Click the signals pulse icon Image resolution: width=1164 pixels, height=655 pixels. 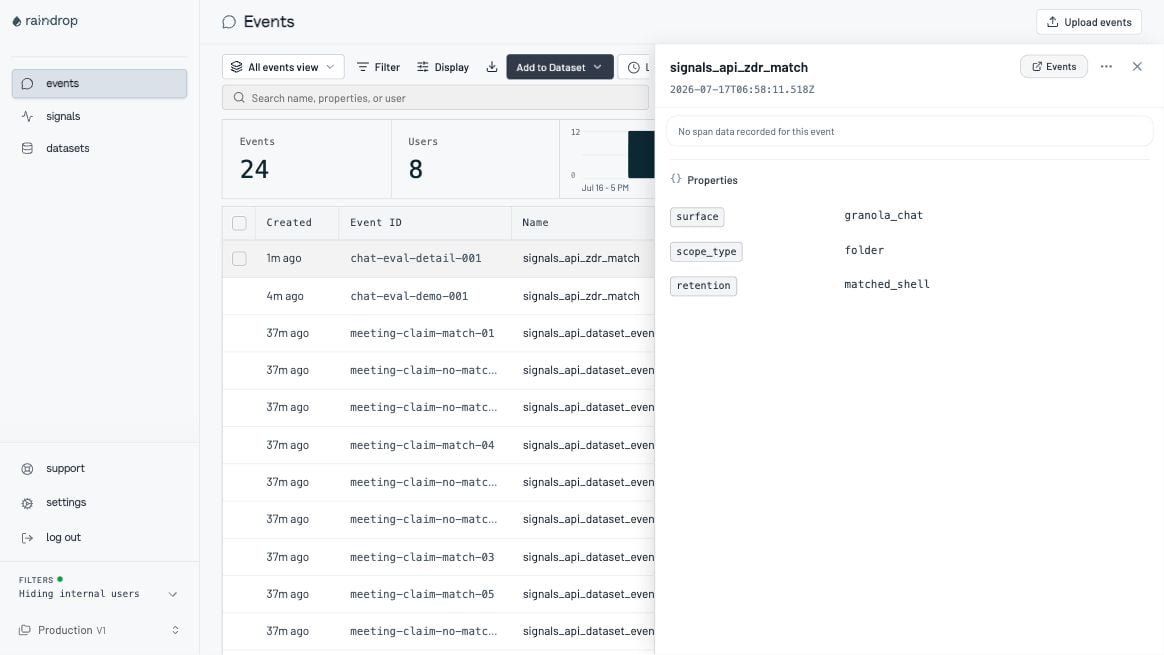click(27, 116)
